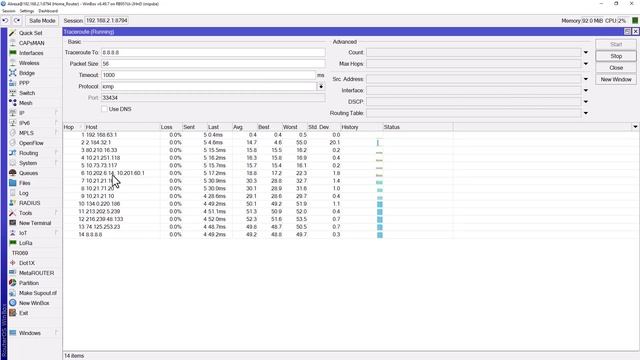Click the Std. Dev. column header

point(324,127)
